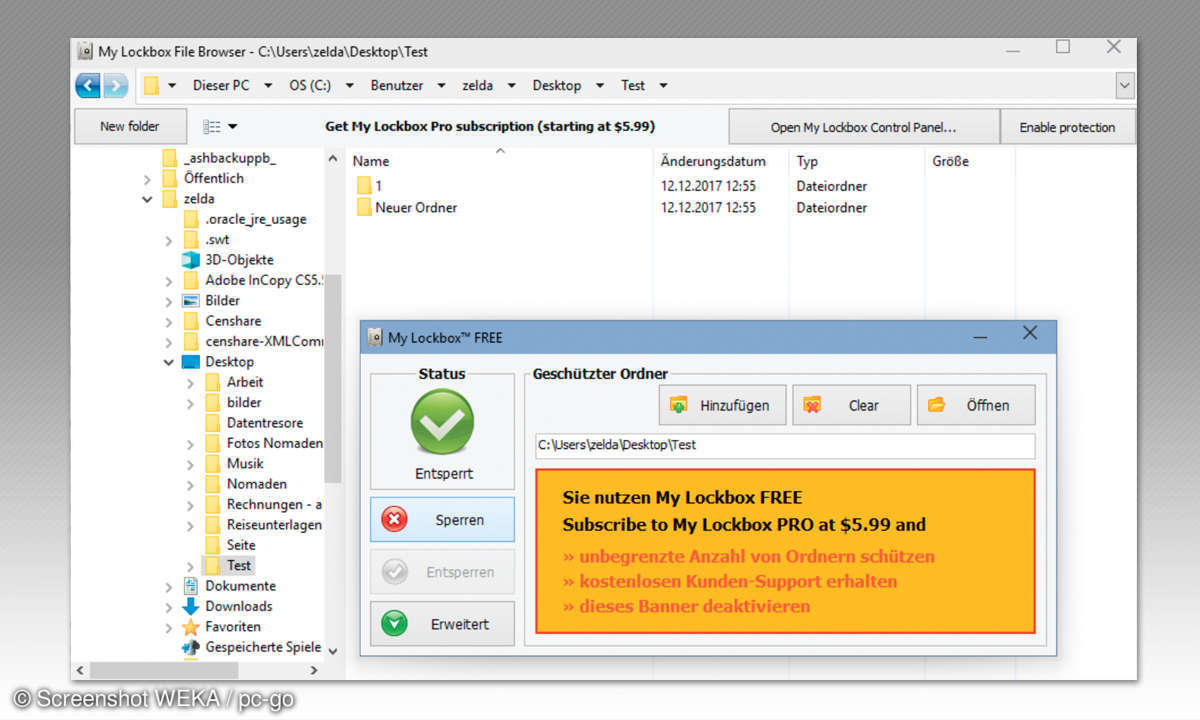Click the Dokumente icon in tree
The width and height of the screenshot is (1200, 720).
pyautogui.click(x=191, y=586)
